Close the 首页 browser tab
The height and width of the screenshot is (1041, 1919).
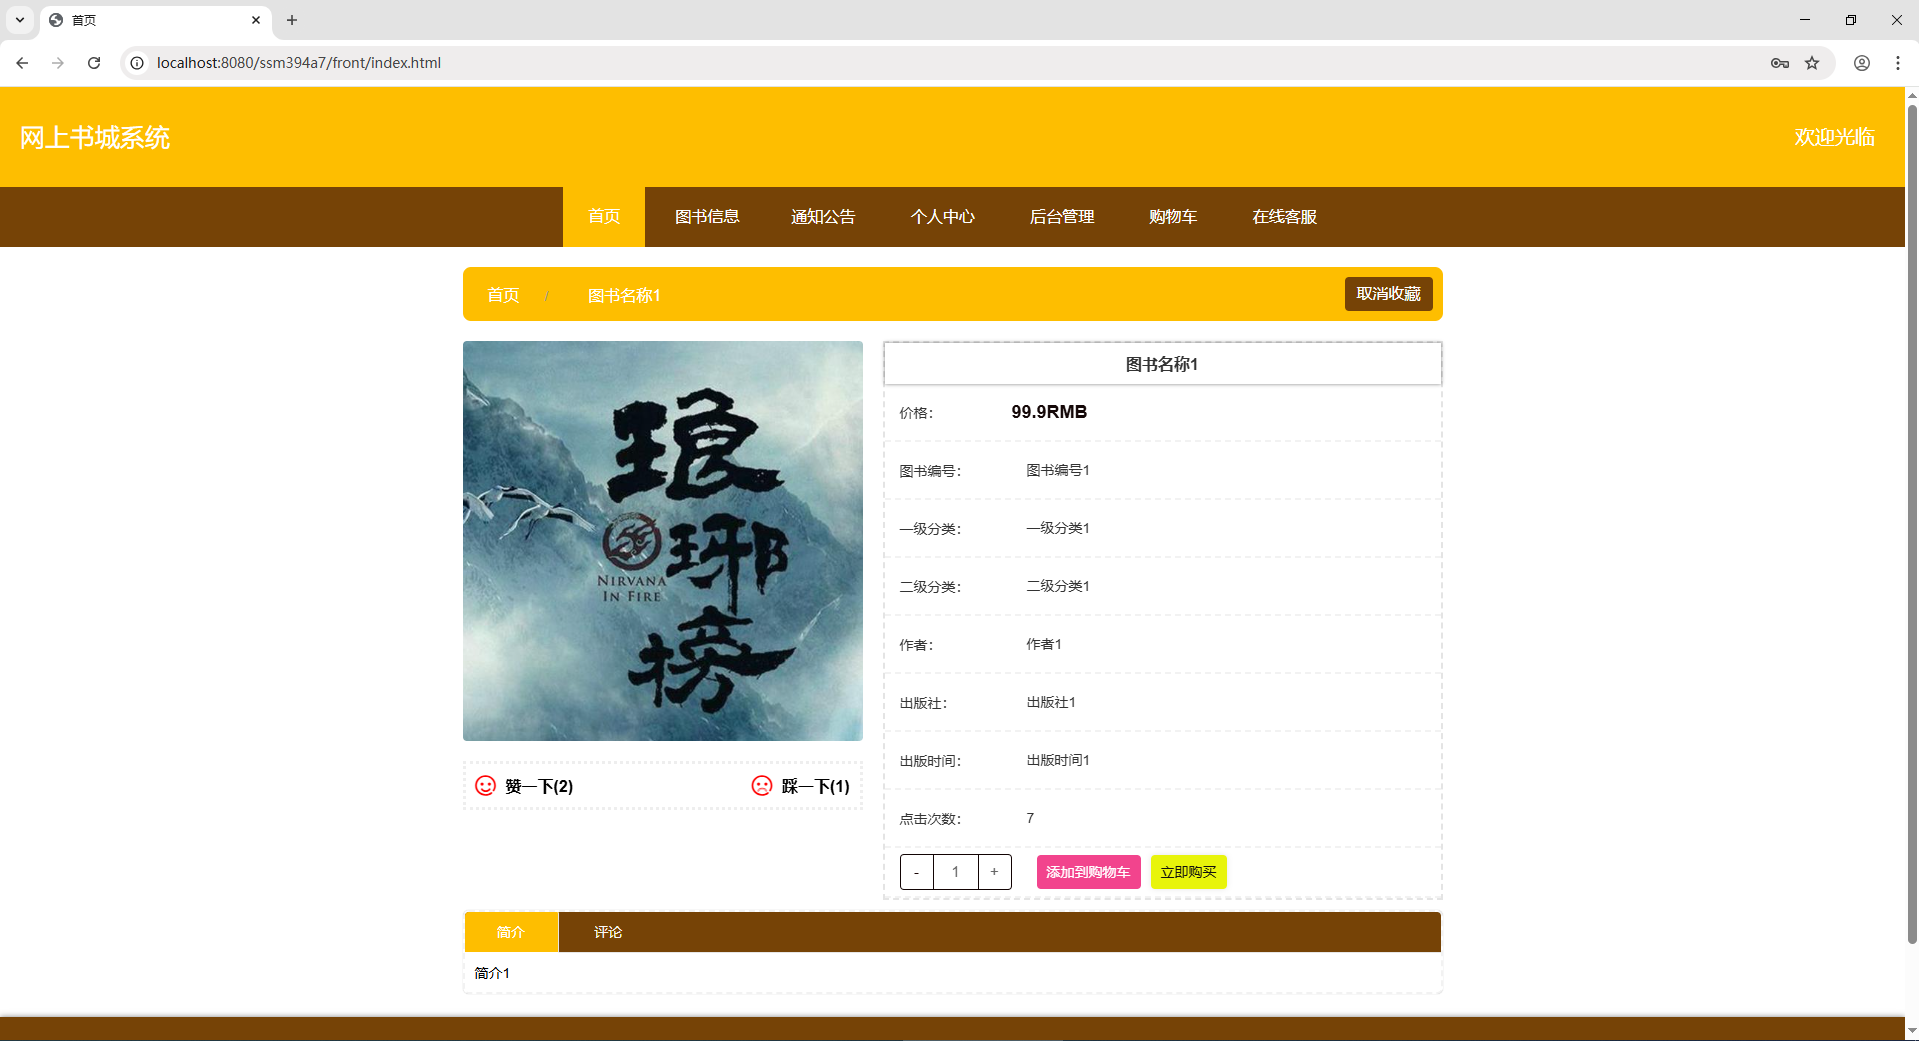pyautogui.click(x=256, y=20)
